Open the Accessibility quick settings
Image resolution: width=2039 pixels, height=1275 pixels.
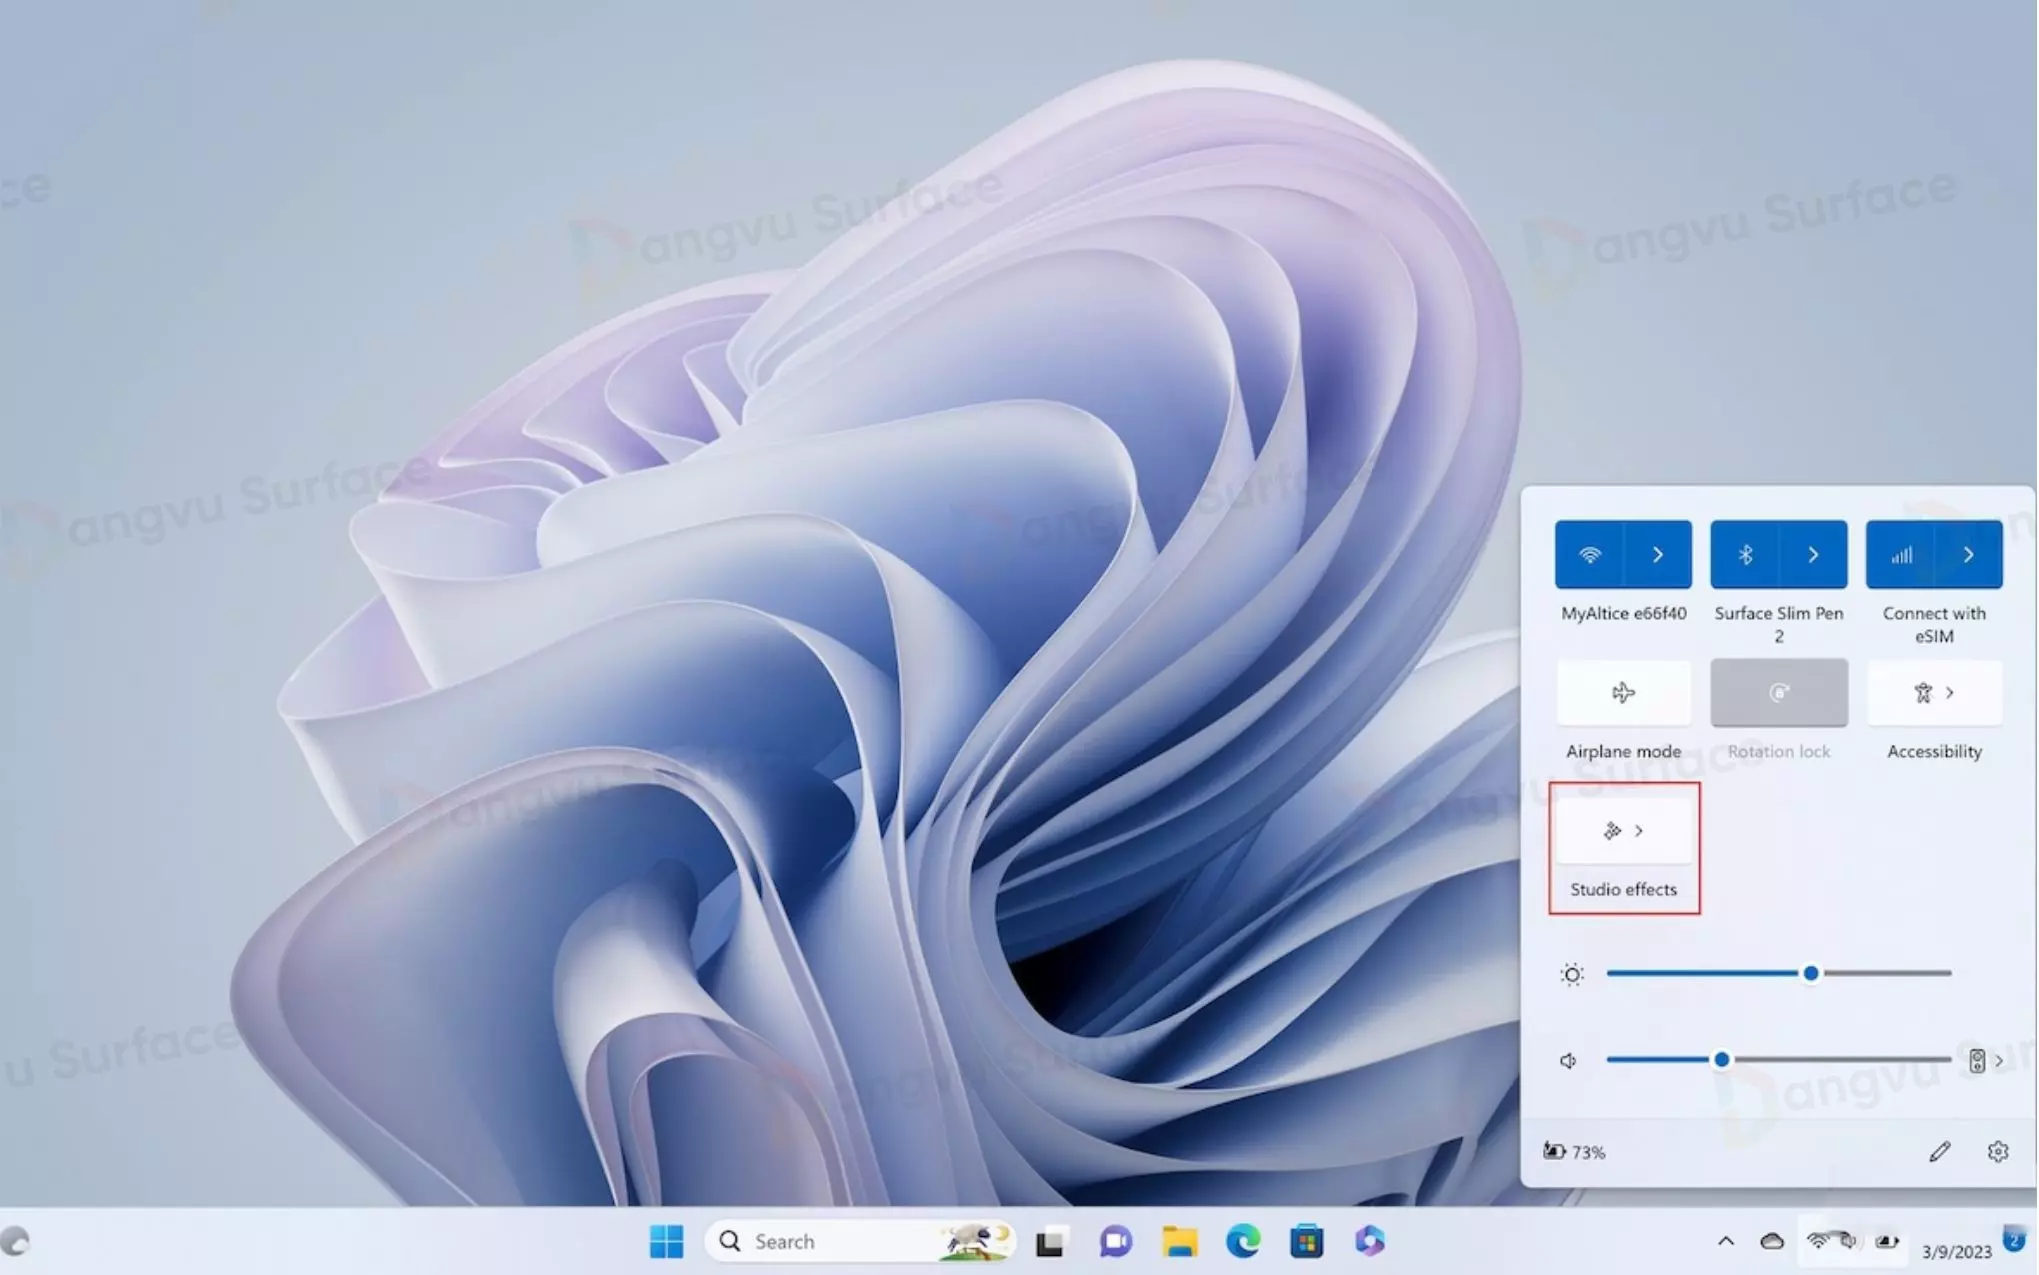pos(1933,692)
